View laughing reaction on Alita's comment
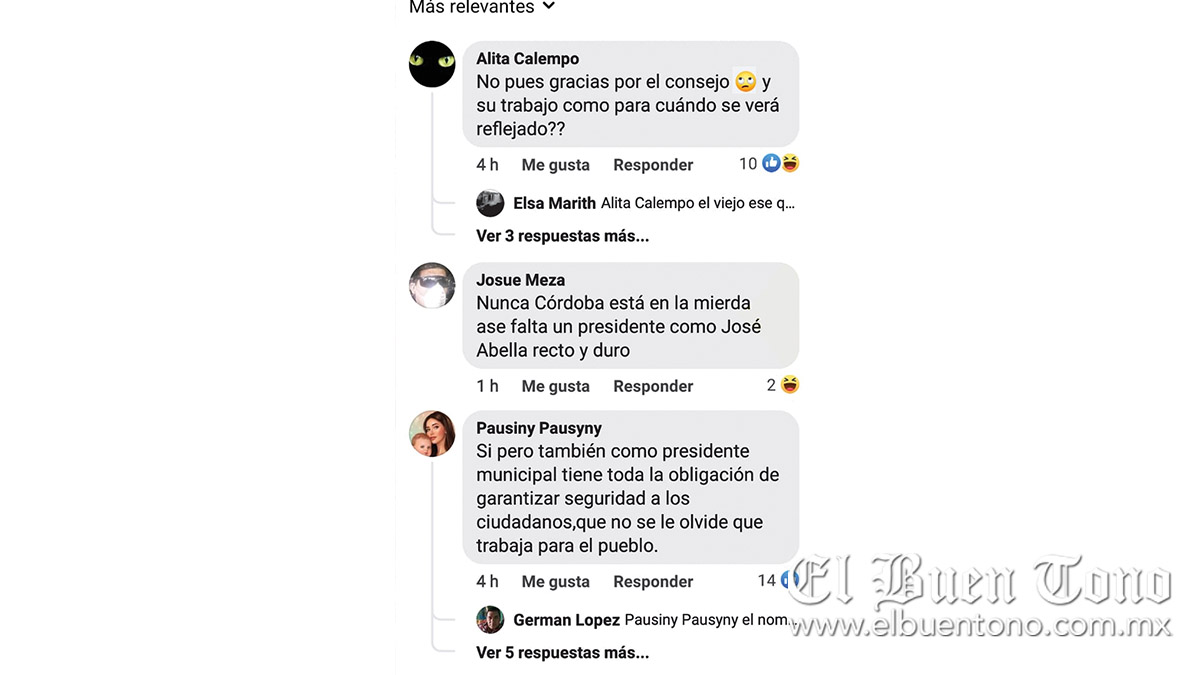1200x675 pixels. pos(790,163)
